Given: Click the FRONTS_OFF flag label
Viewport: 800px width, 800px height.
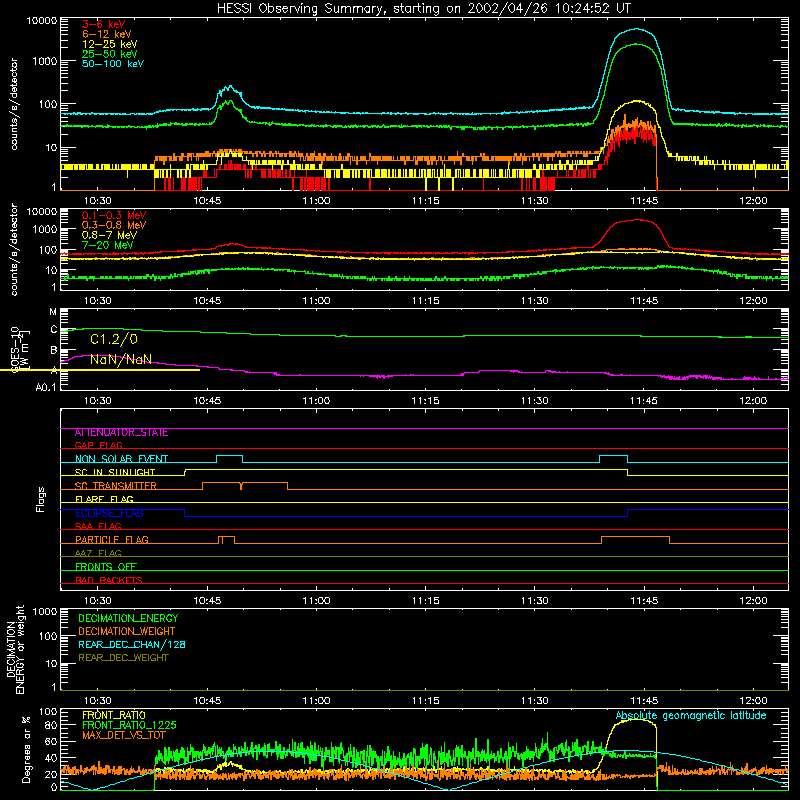Looking at the screenshot, I should [x=106, y=566].
